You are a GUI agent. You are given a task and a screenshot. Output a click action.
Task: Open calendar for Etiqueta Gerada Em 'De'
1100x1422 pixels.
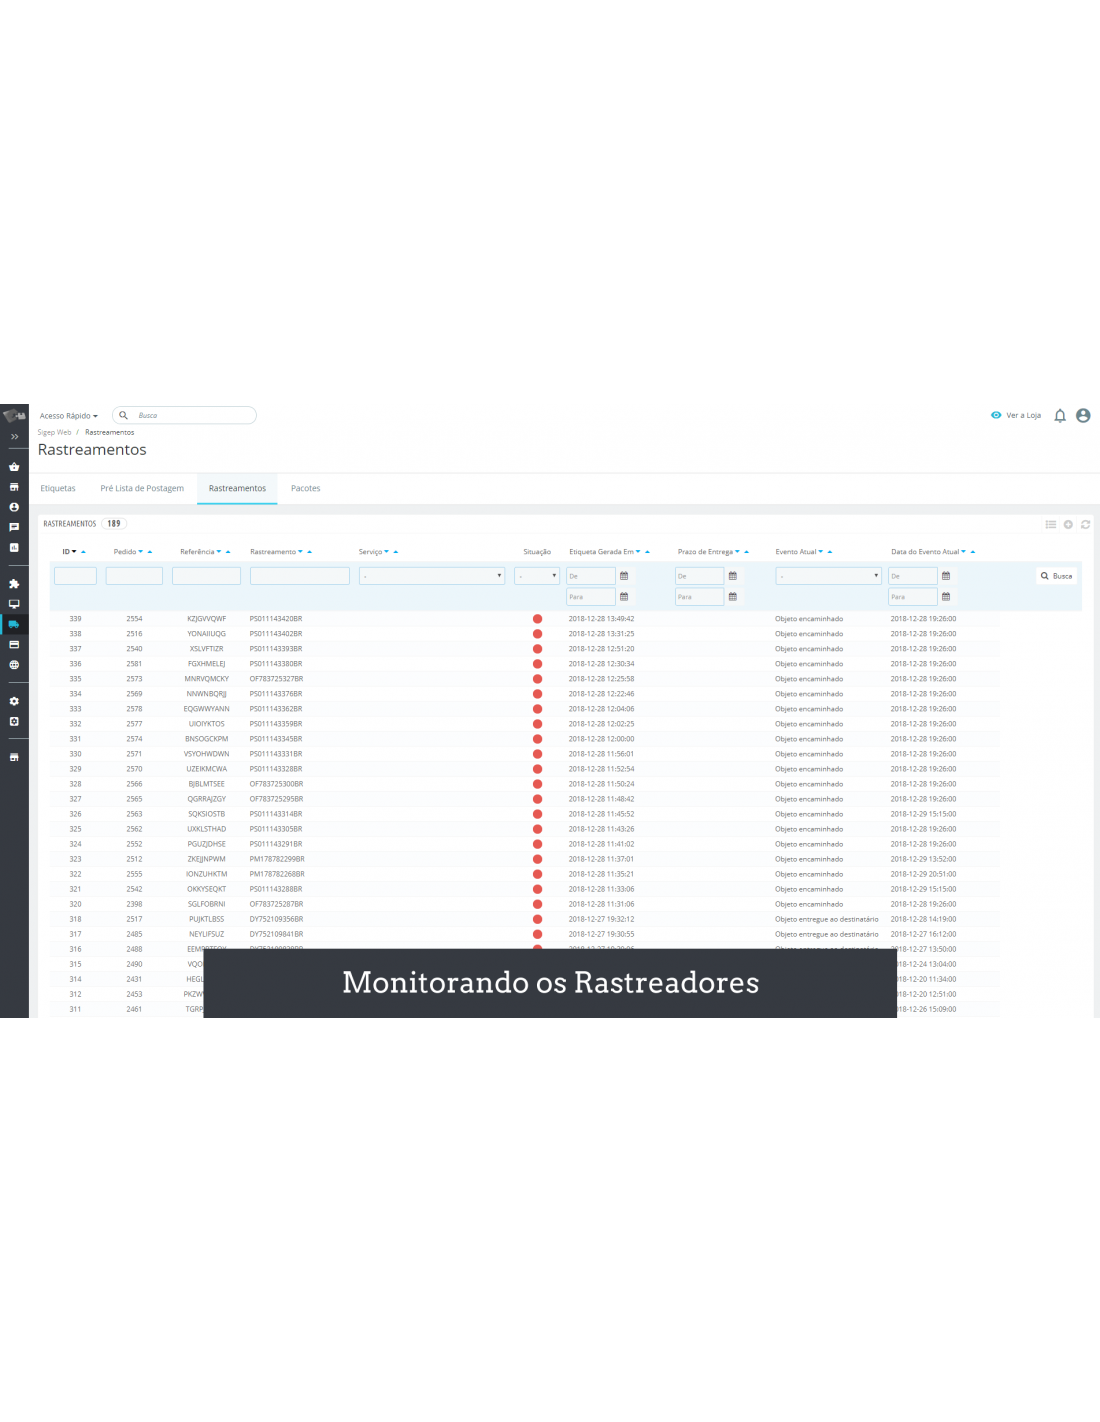[624, 576]
